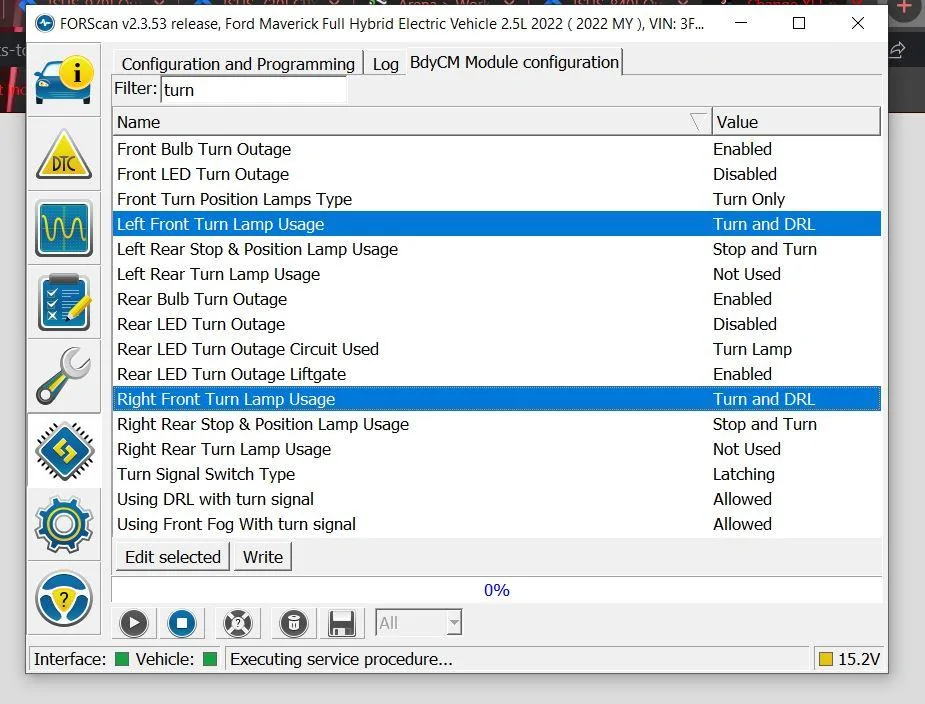Select the Right Rear Turn Lamp Usage row
The image size is (925, 704).
pos(497,449)
